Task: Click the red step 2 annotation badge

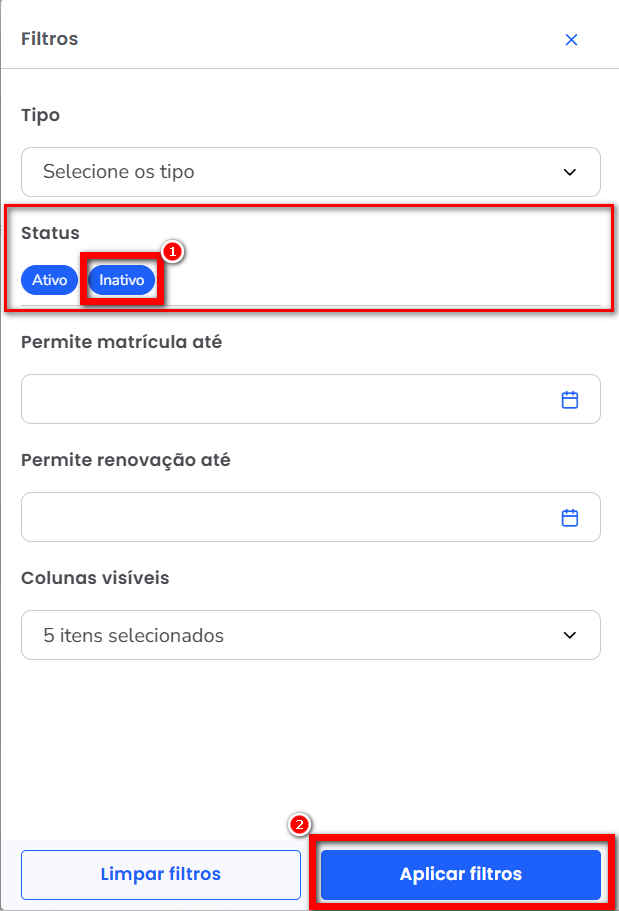Action: tap(299, 825)
